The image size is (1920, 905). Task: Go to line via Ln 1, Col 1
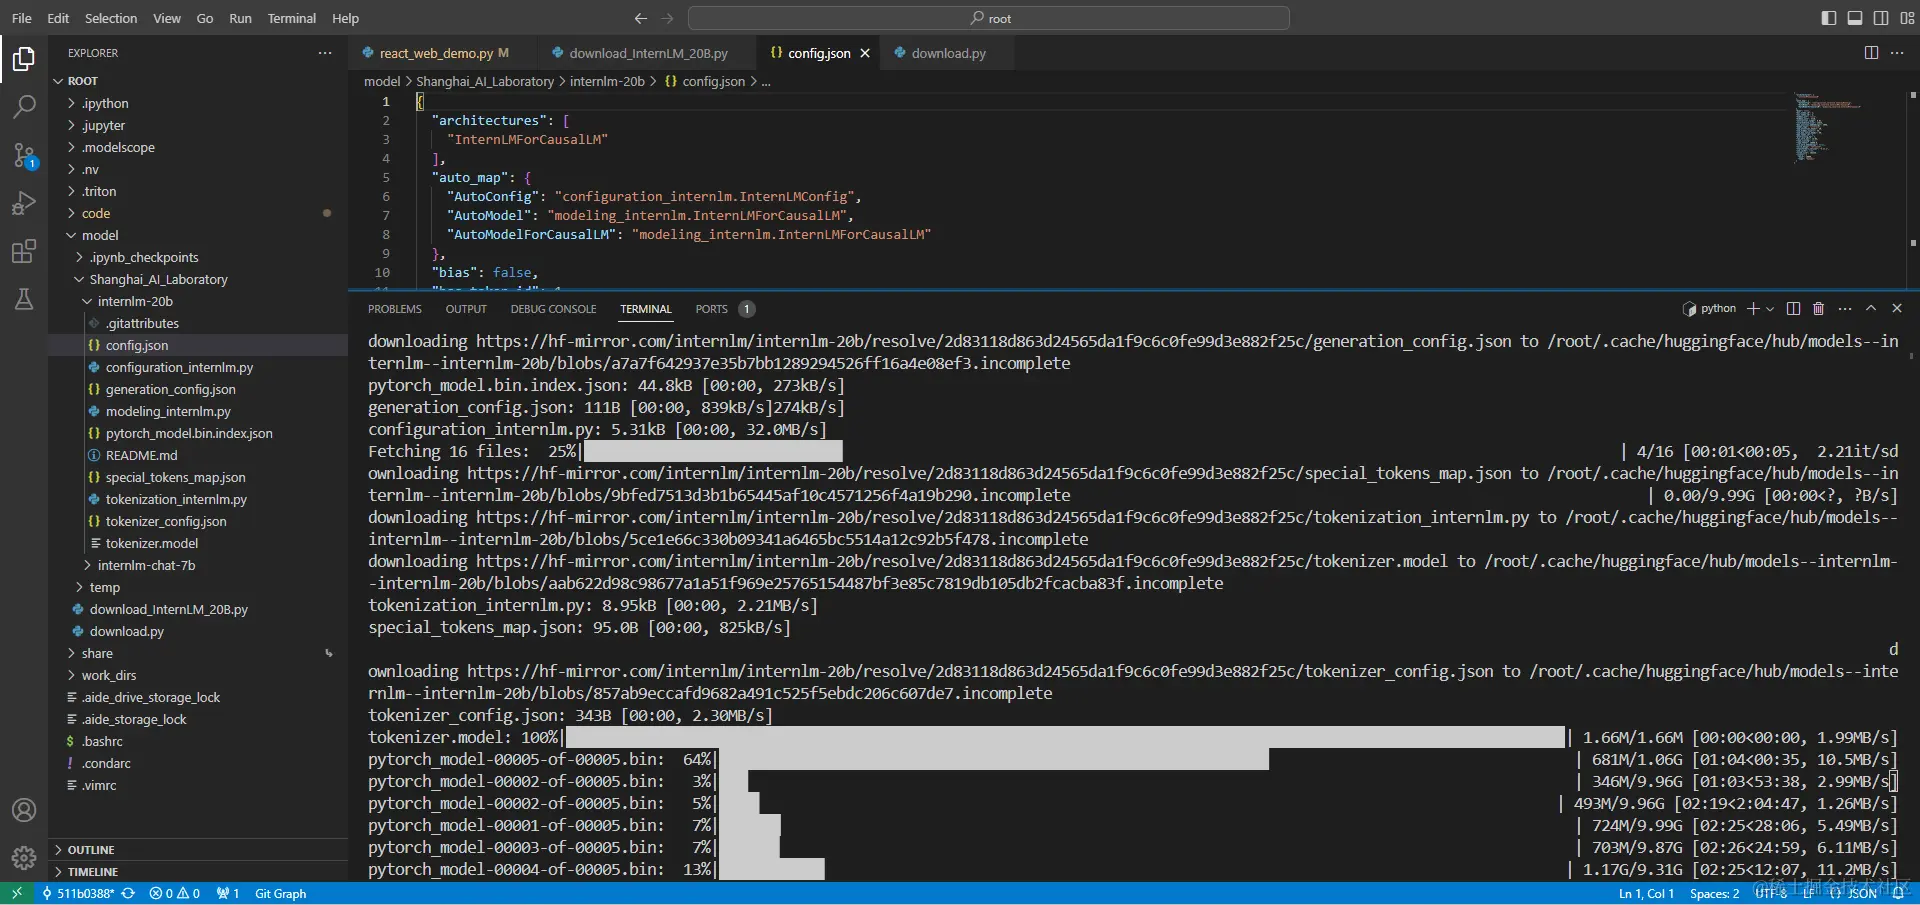point(1646,894)
